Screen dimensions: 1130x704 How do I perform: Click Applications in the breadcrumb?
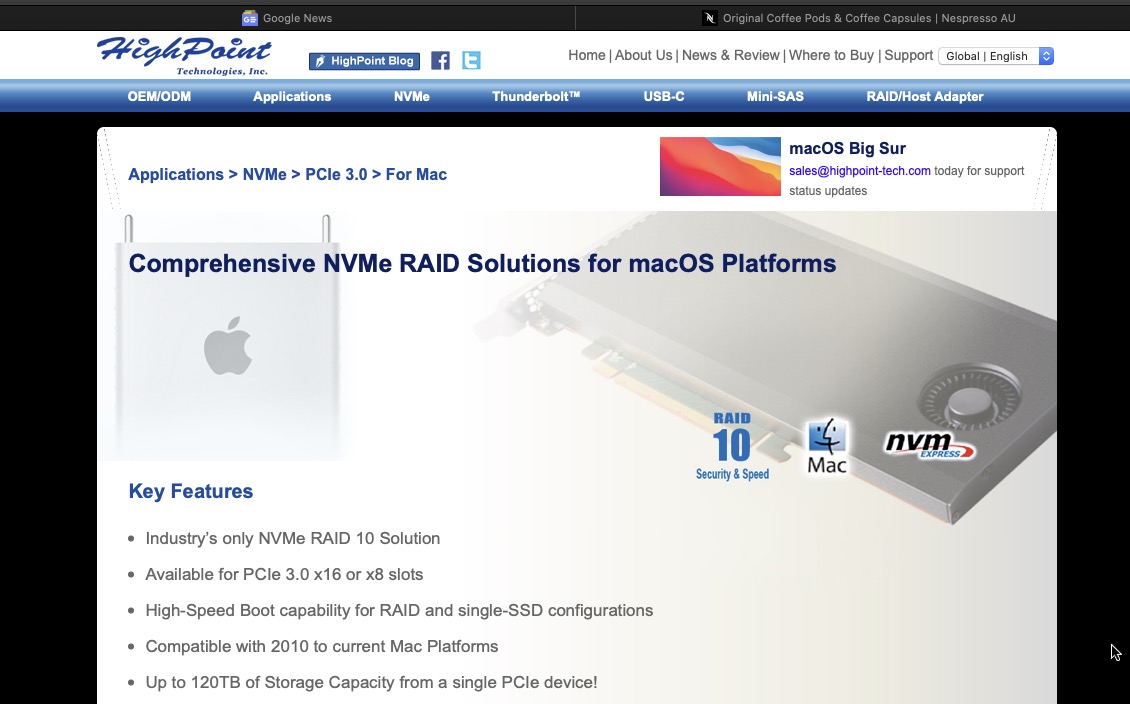(x=176, y=174)
